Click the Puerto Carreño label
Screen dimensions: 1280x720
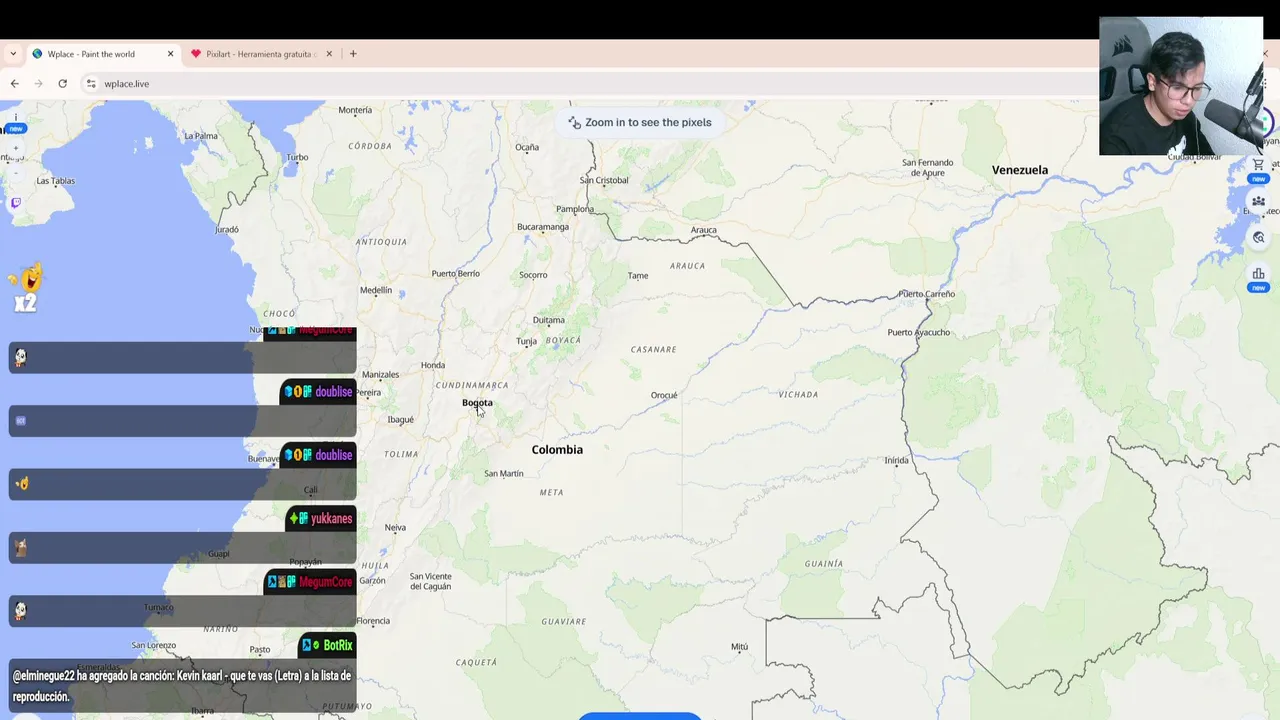pyautogui.click(x=927, y=294)
